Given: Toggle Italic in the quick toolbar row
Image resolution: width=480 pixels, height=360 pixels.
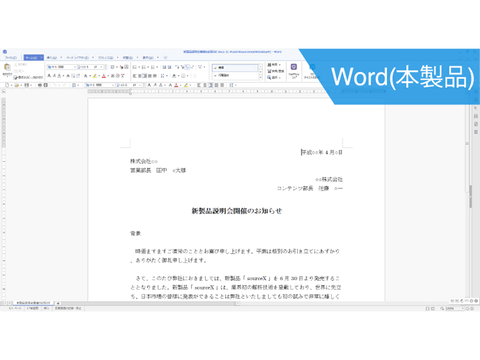Looking at the screenshot, I should 155,85.
